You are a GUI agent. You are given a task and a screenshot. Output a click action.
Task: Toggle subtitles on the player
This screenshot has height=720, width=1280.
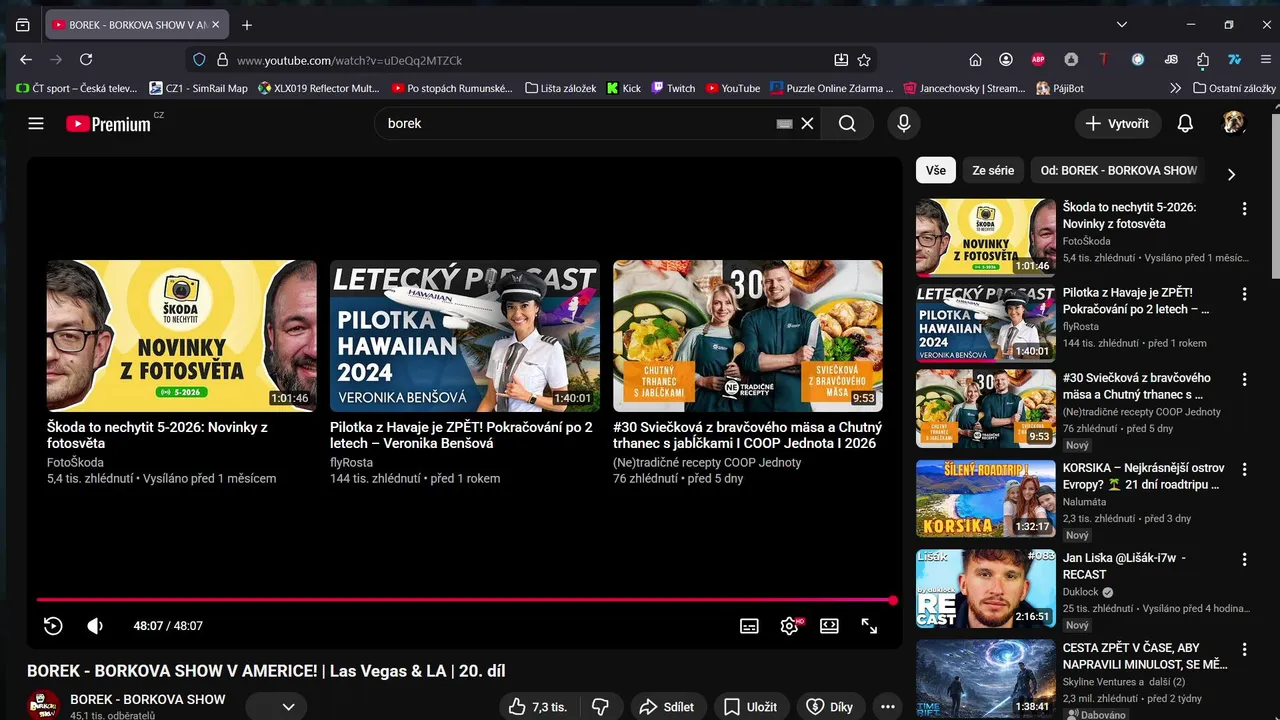pyautogui.click(x=749, y=626)
